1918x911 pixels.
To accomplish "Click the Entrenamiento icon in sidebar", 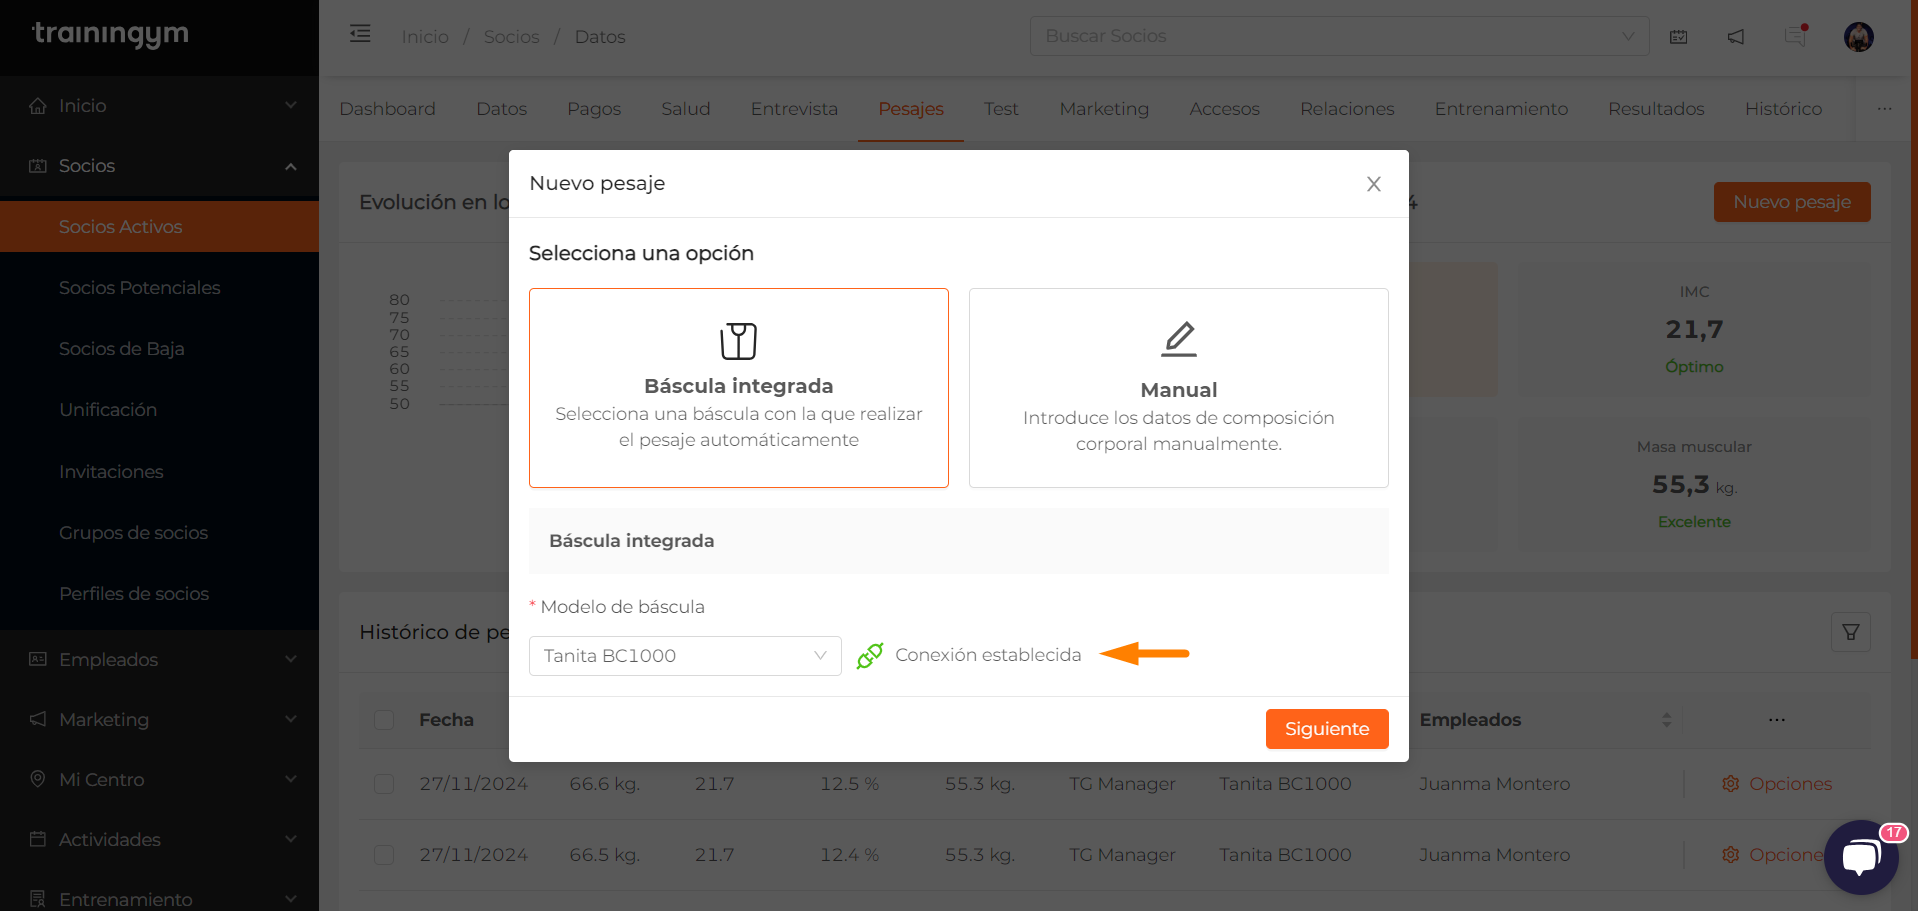I will [38, 899].
